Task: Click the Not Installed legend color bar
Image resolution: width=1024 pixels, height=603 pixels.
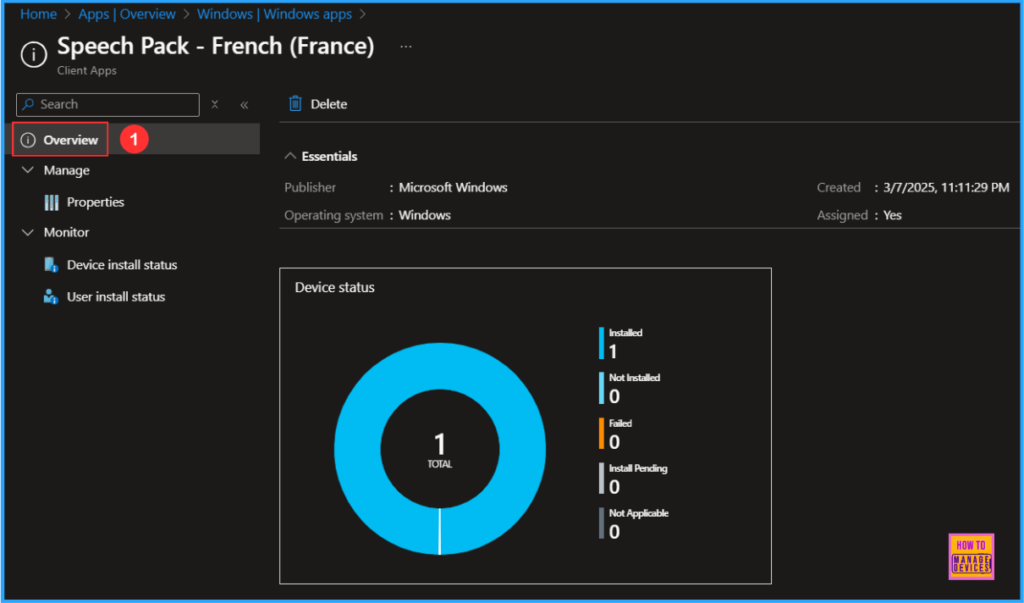Action: 601,388
